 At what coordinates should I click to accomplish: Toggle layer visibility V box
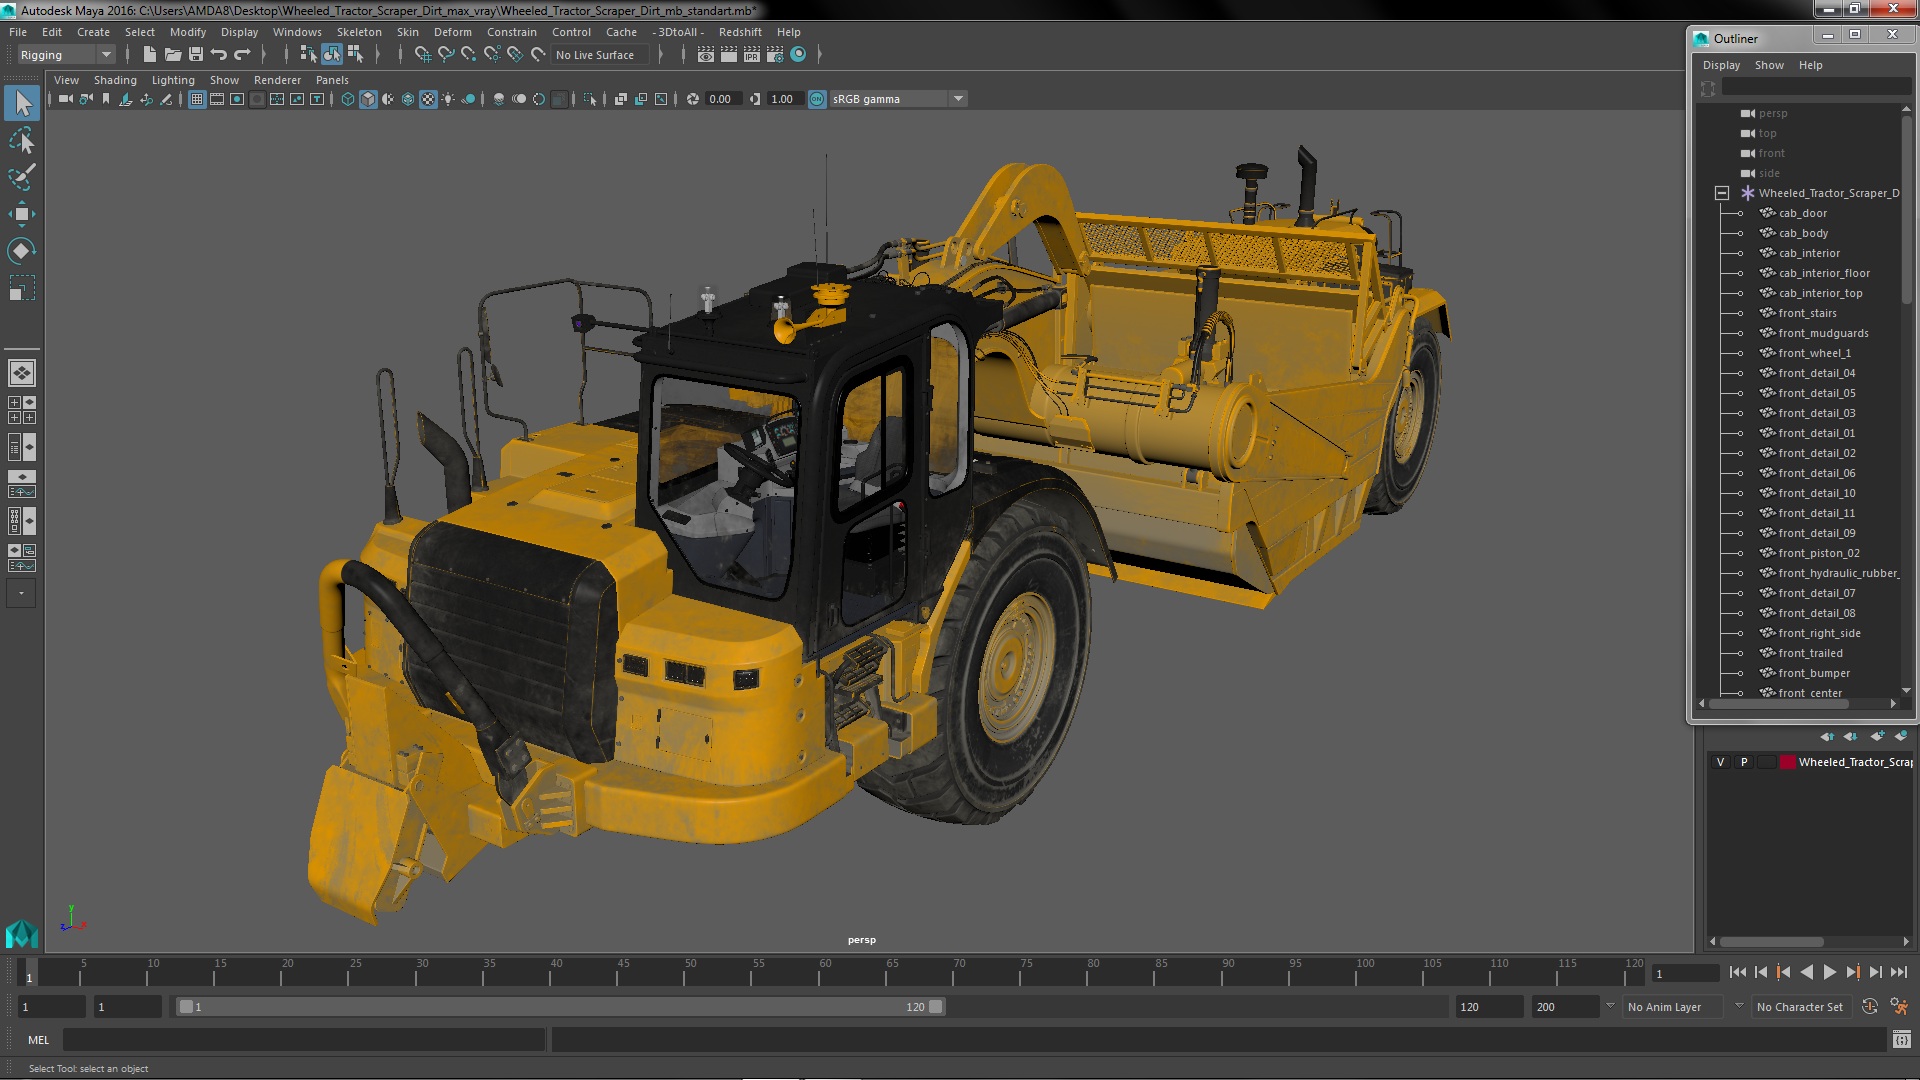[x=1720, y=762]
